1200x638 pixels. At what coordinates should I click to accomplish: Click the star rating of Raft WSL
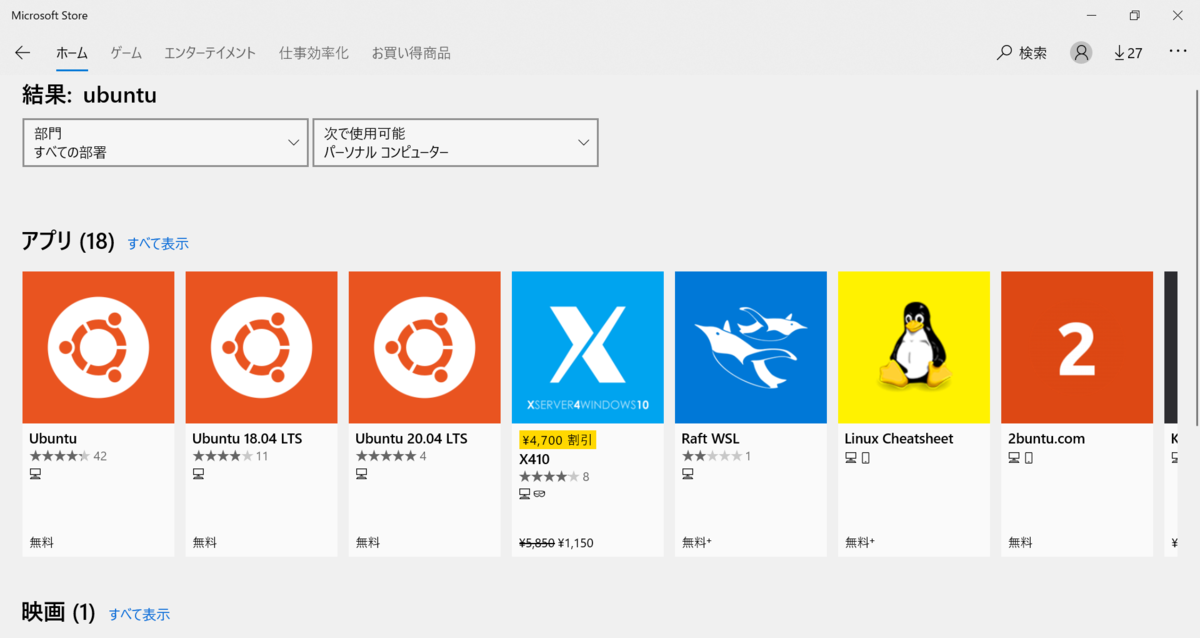coord(711,456)
